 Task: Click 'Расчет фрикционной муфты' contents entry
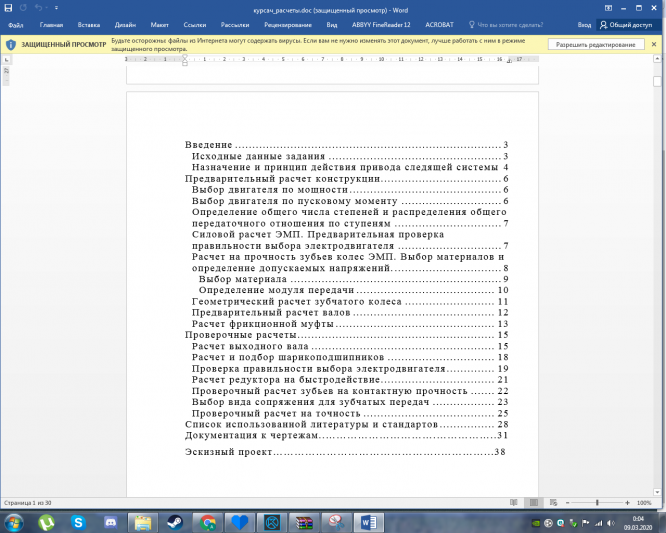pos(262,324)
